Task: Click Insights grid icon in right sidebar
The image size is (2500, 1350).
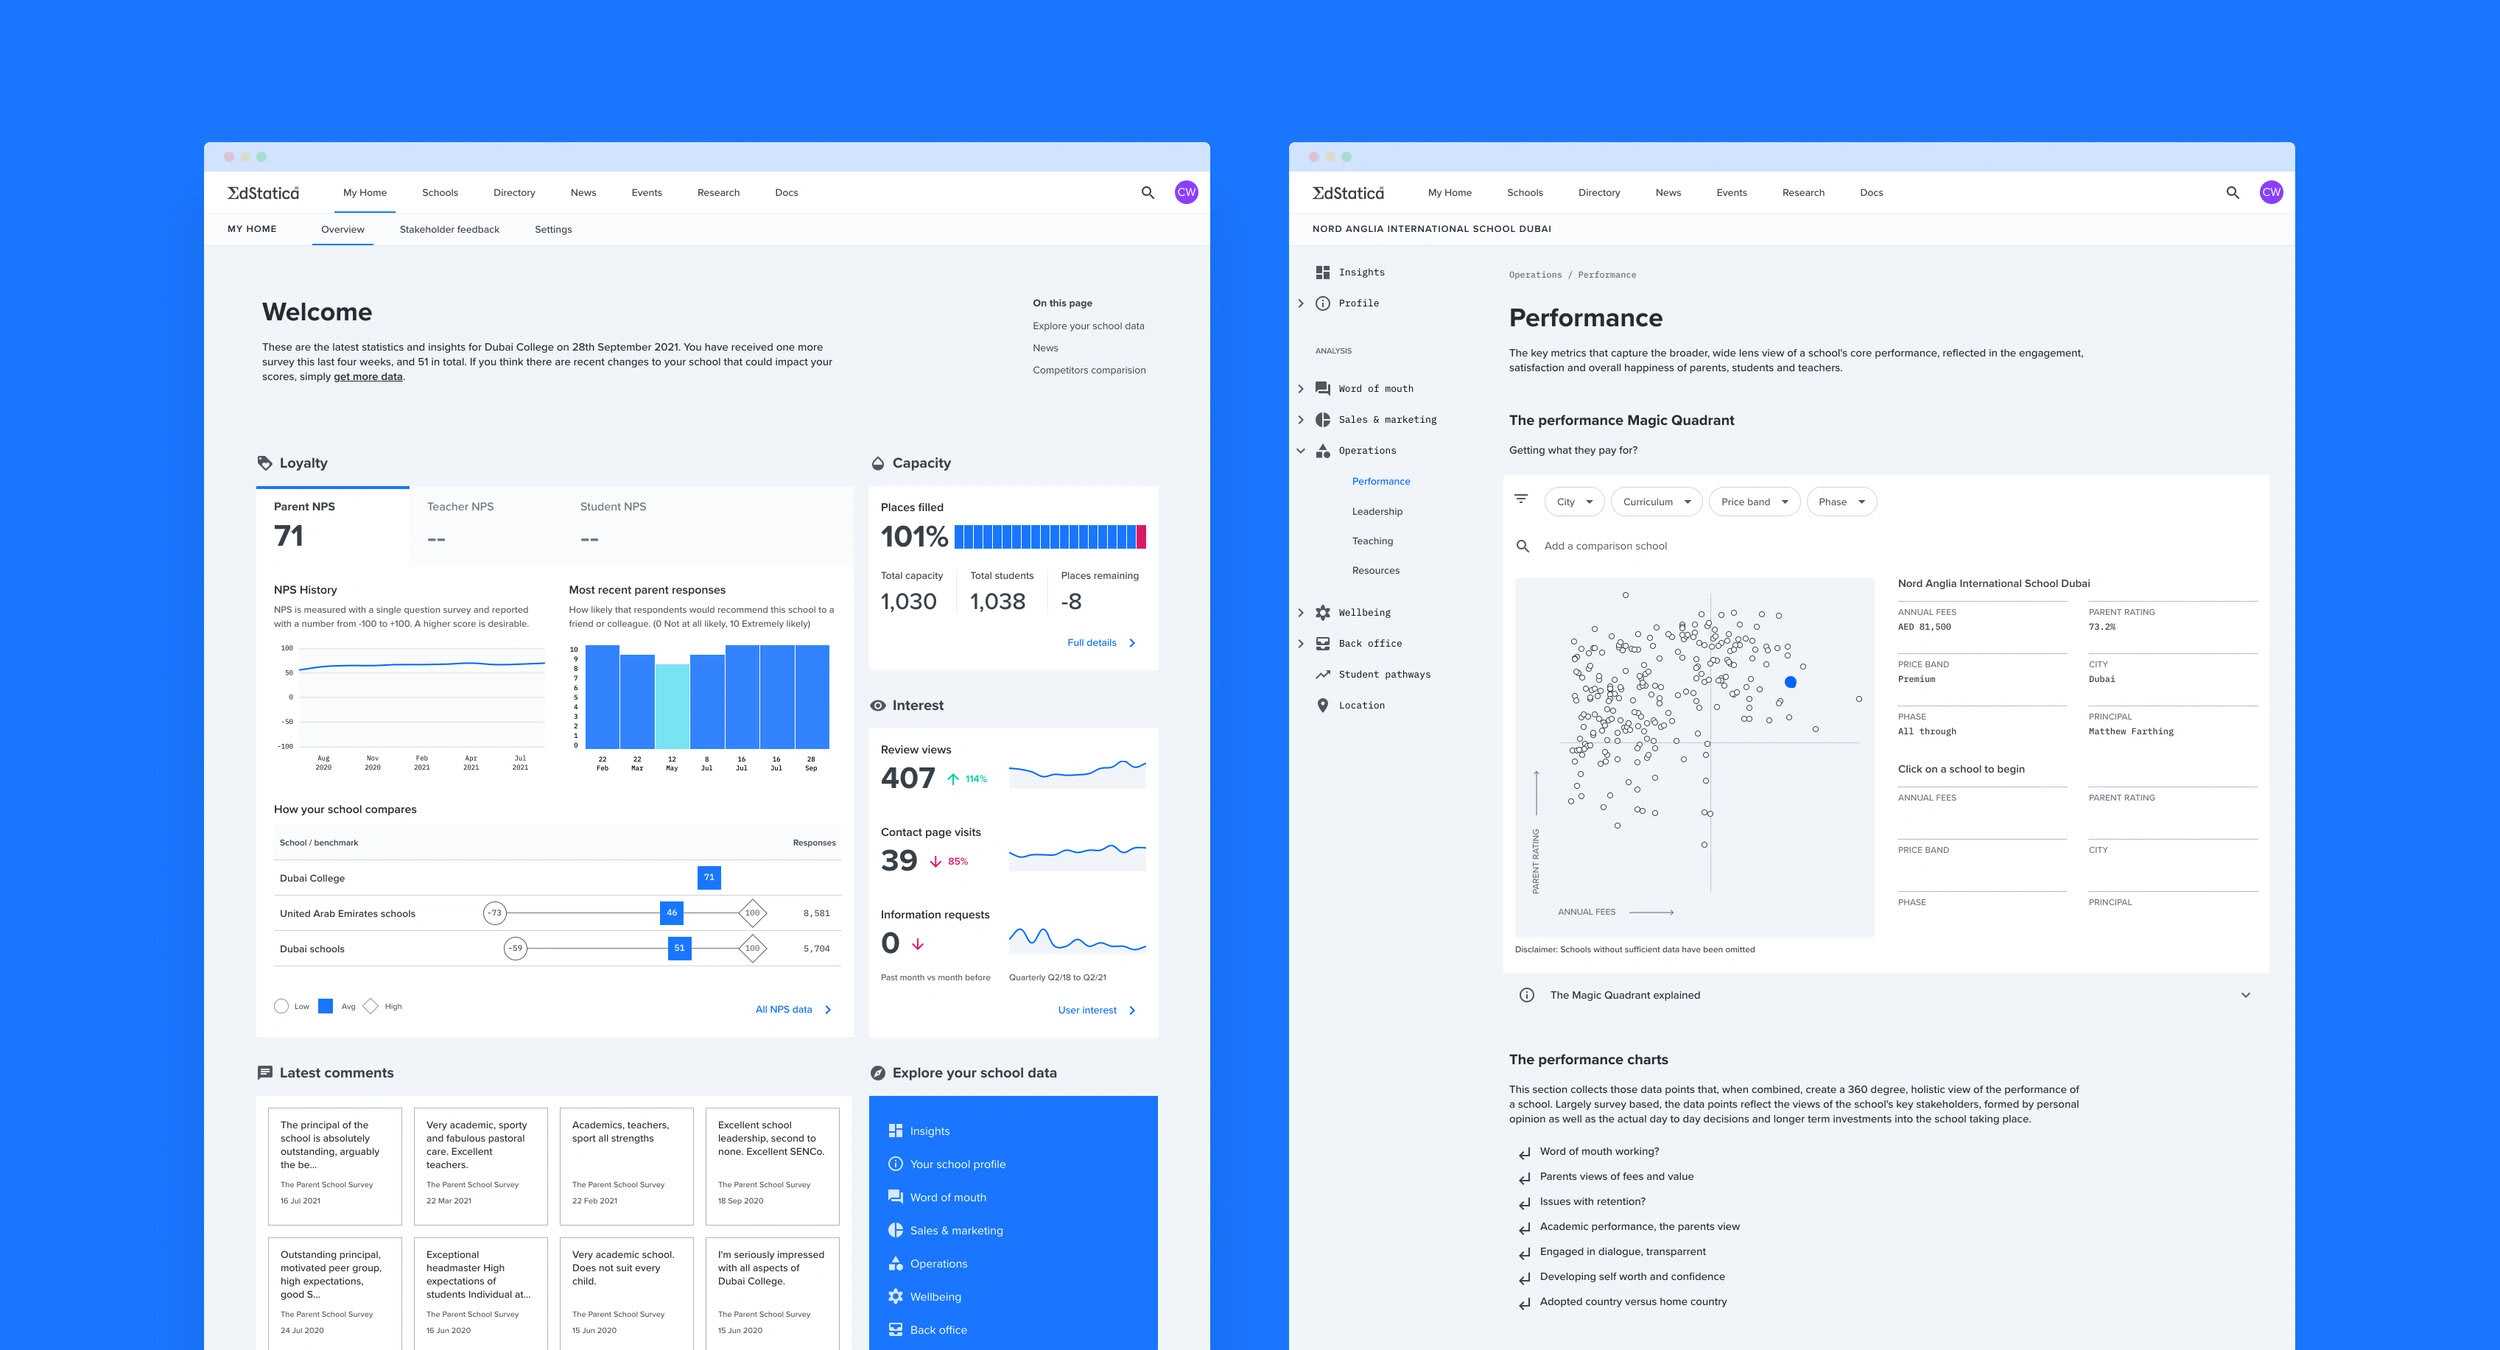Action: [1323, 272]
